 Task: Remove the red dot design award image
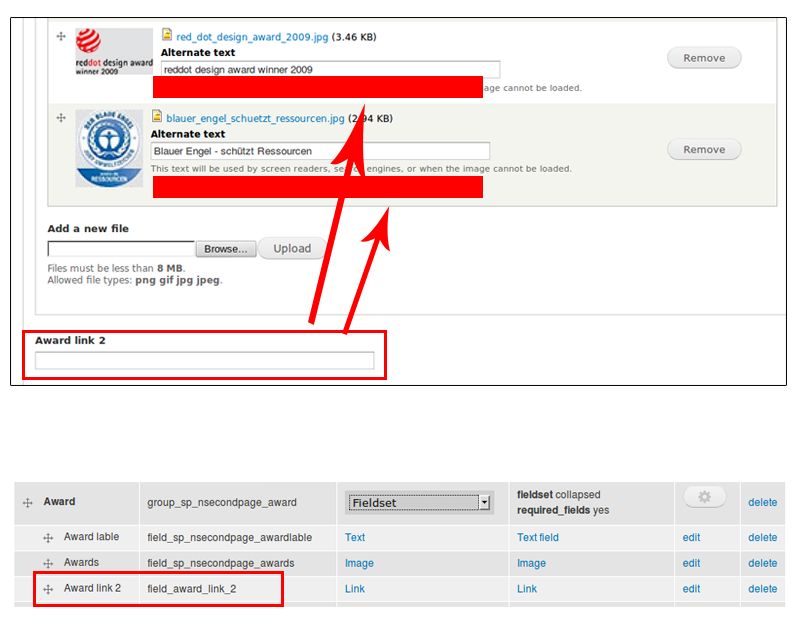coord(704,58)
